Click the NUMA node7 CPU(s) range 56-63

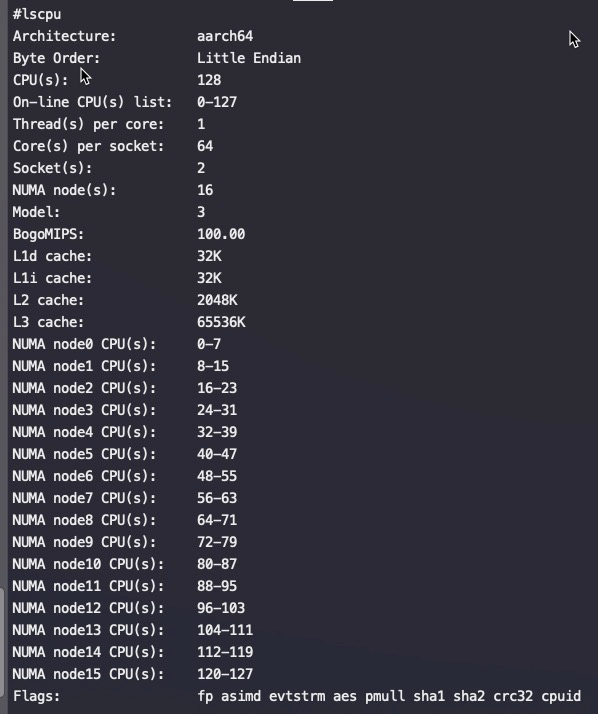tap(217, 498)
